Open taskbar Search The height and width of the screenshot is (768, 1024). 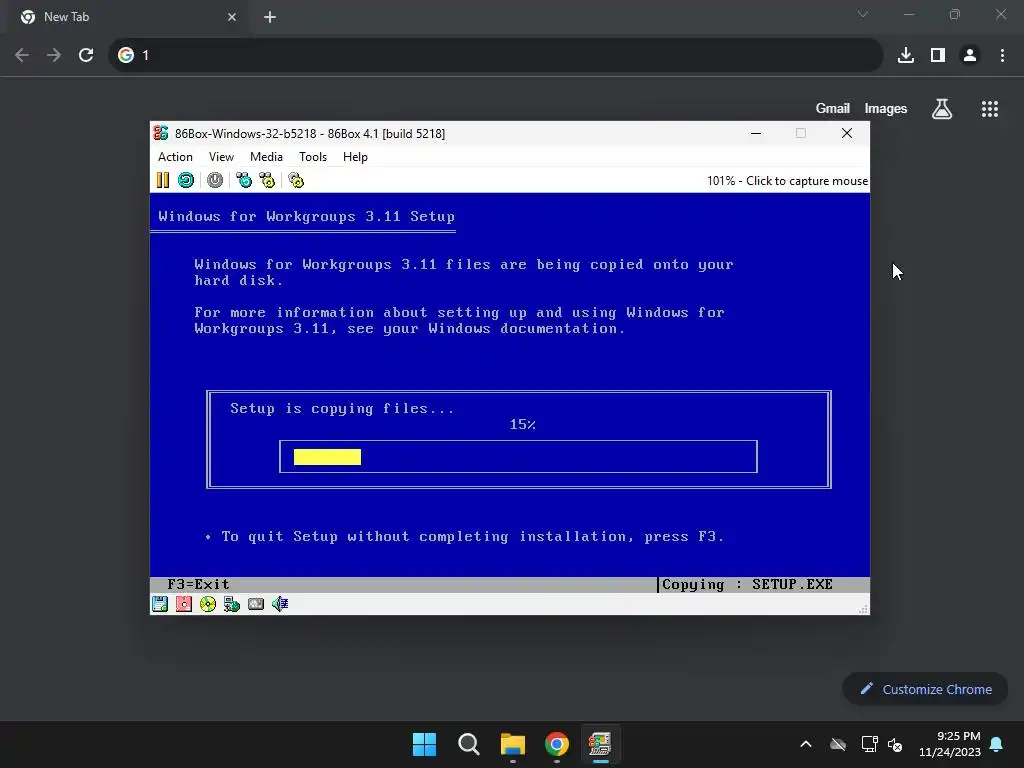[x=469, y=744]
